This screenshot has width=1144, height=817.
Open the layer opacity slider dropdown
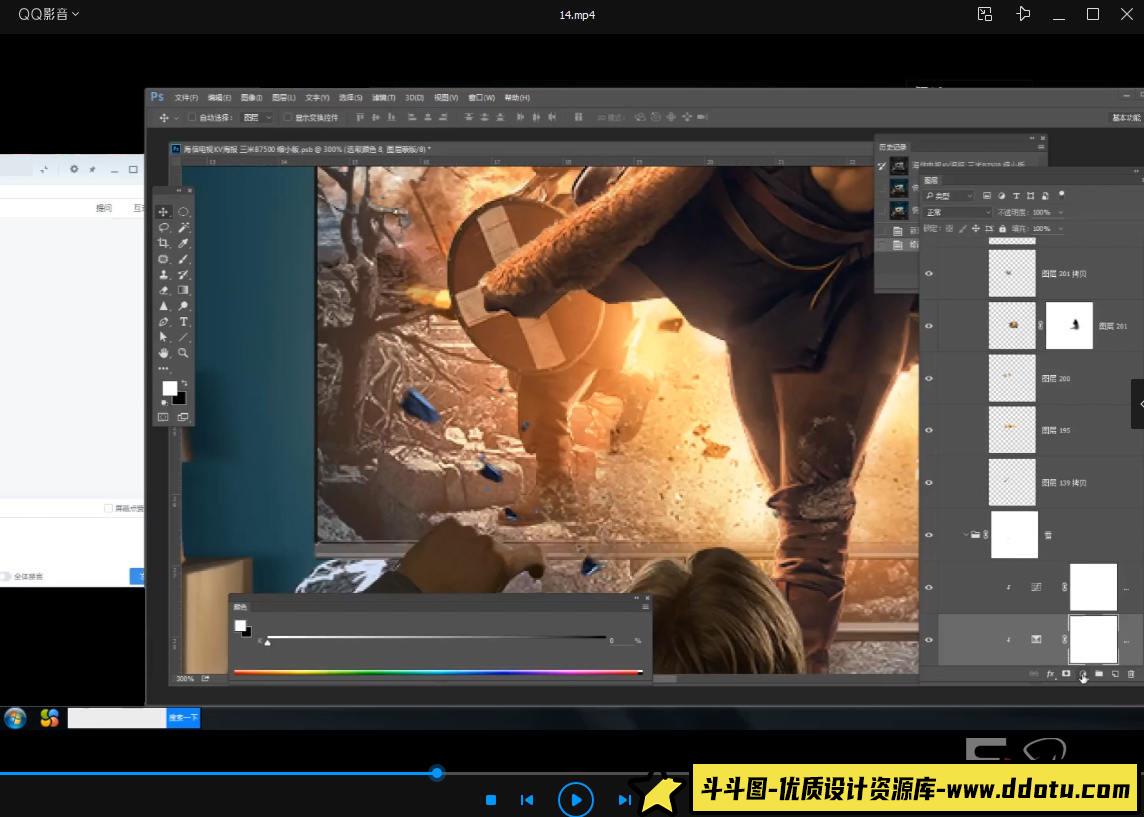click(1060, 212)
